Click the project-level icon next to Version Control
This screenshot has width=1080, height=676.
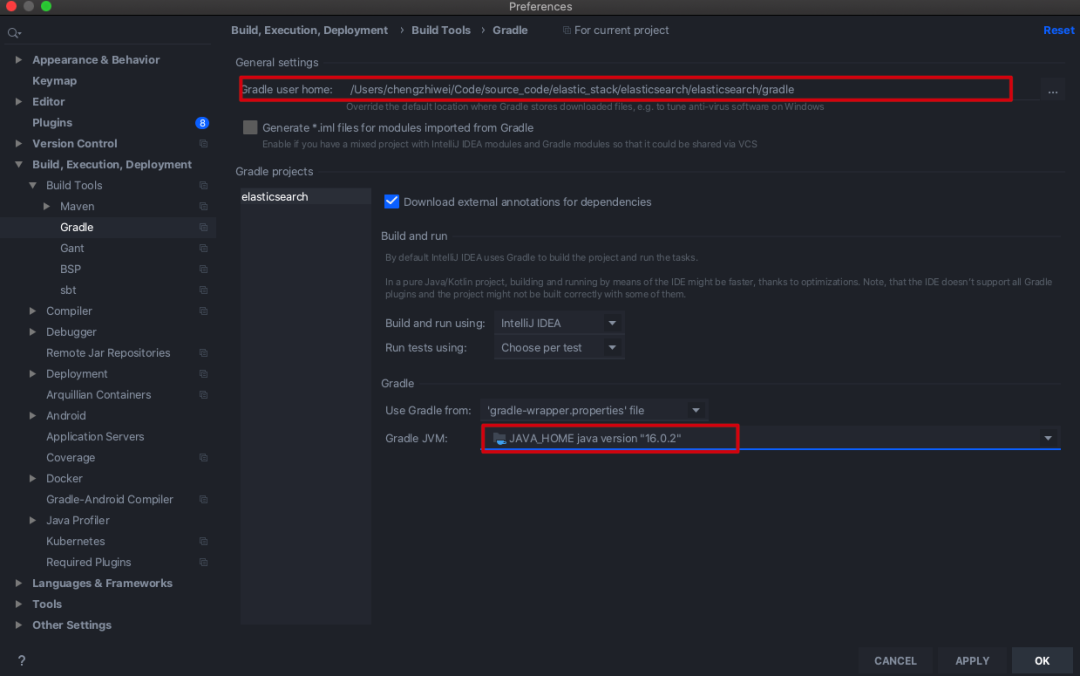[203, 143]
